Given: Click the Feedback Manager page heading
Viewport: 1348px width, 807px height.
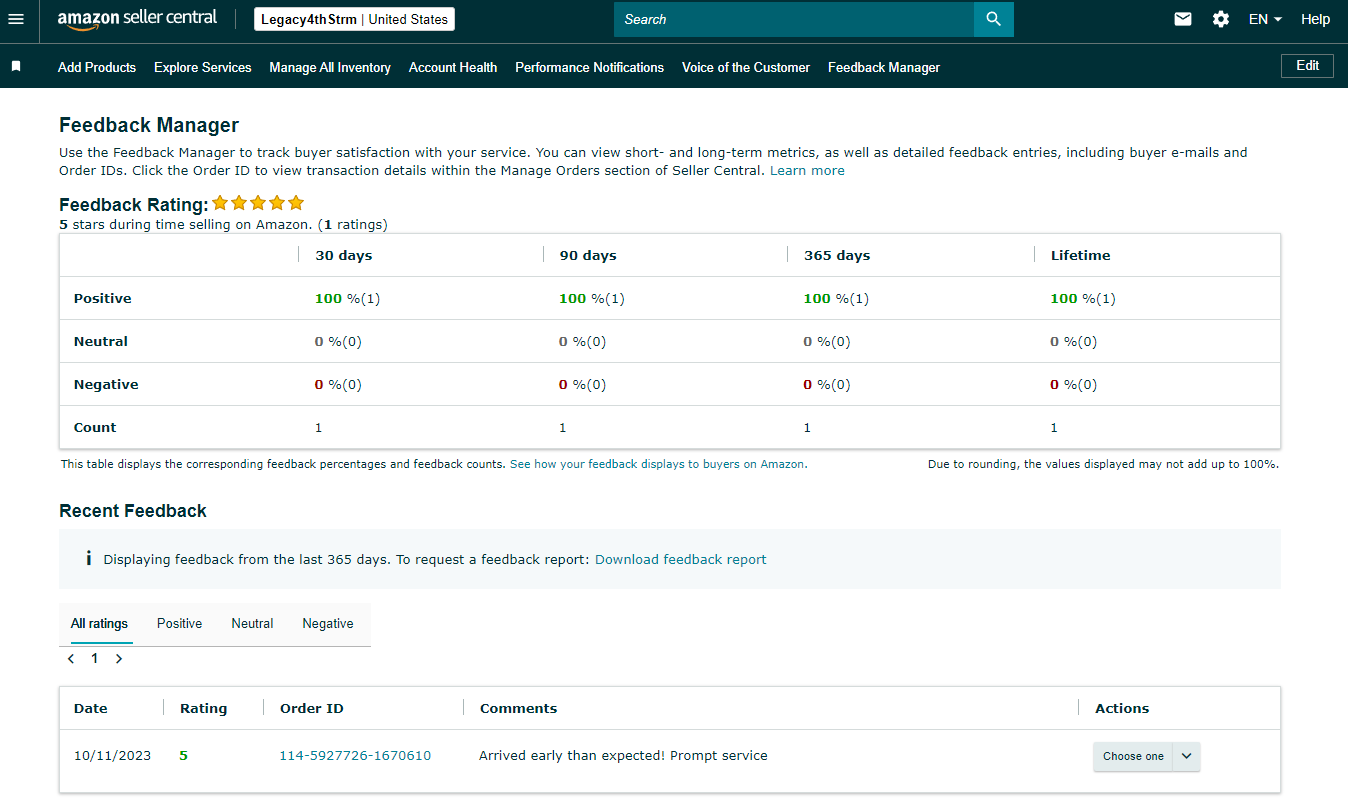Looking at the screenshot, I should click(149, 125).
